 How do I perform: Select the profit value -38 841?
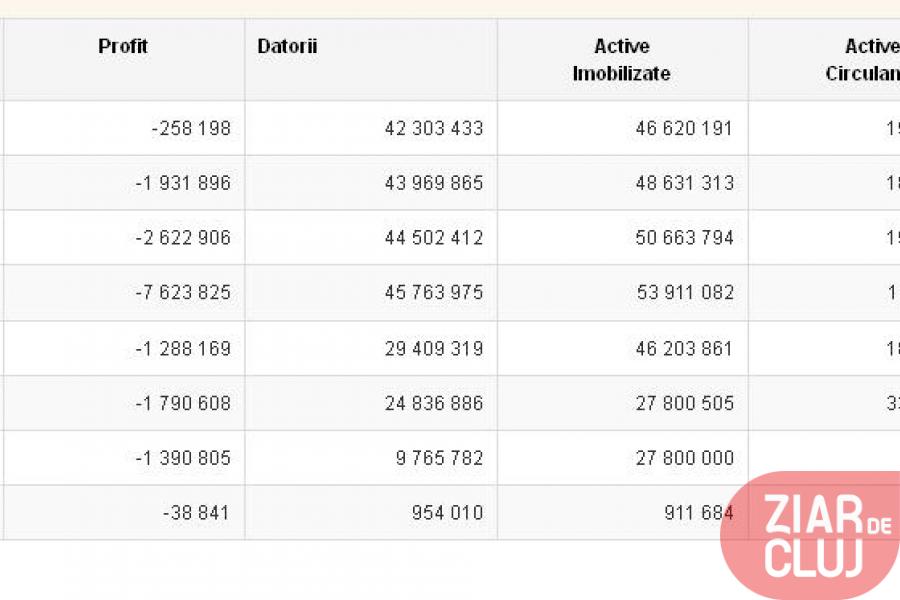pos(195,513)
